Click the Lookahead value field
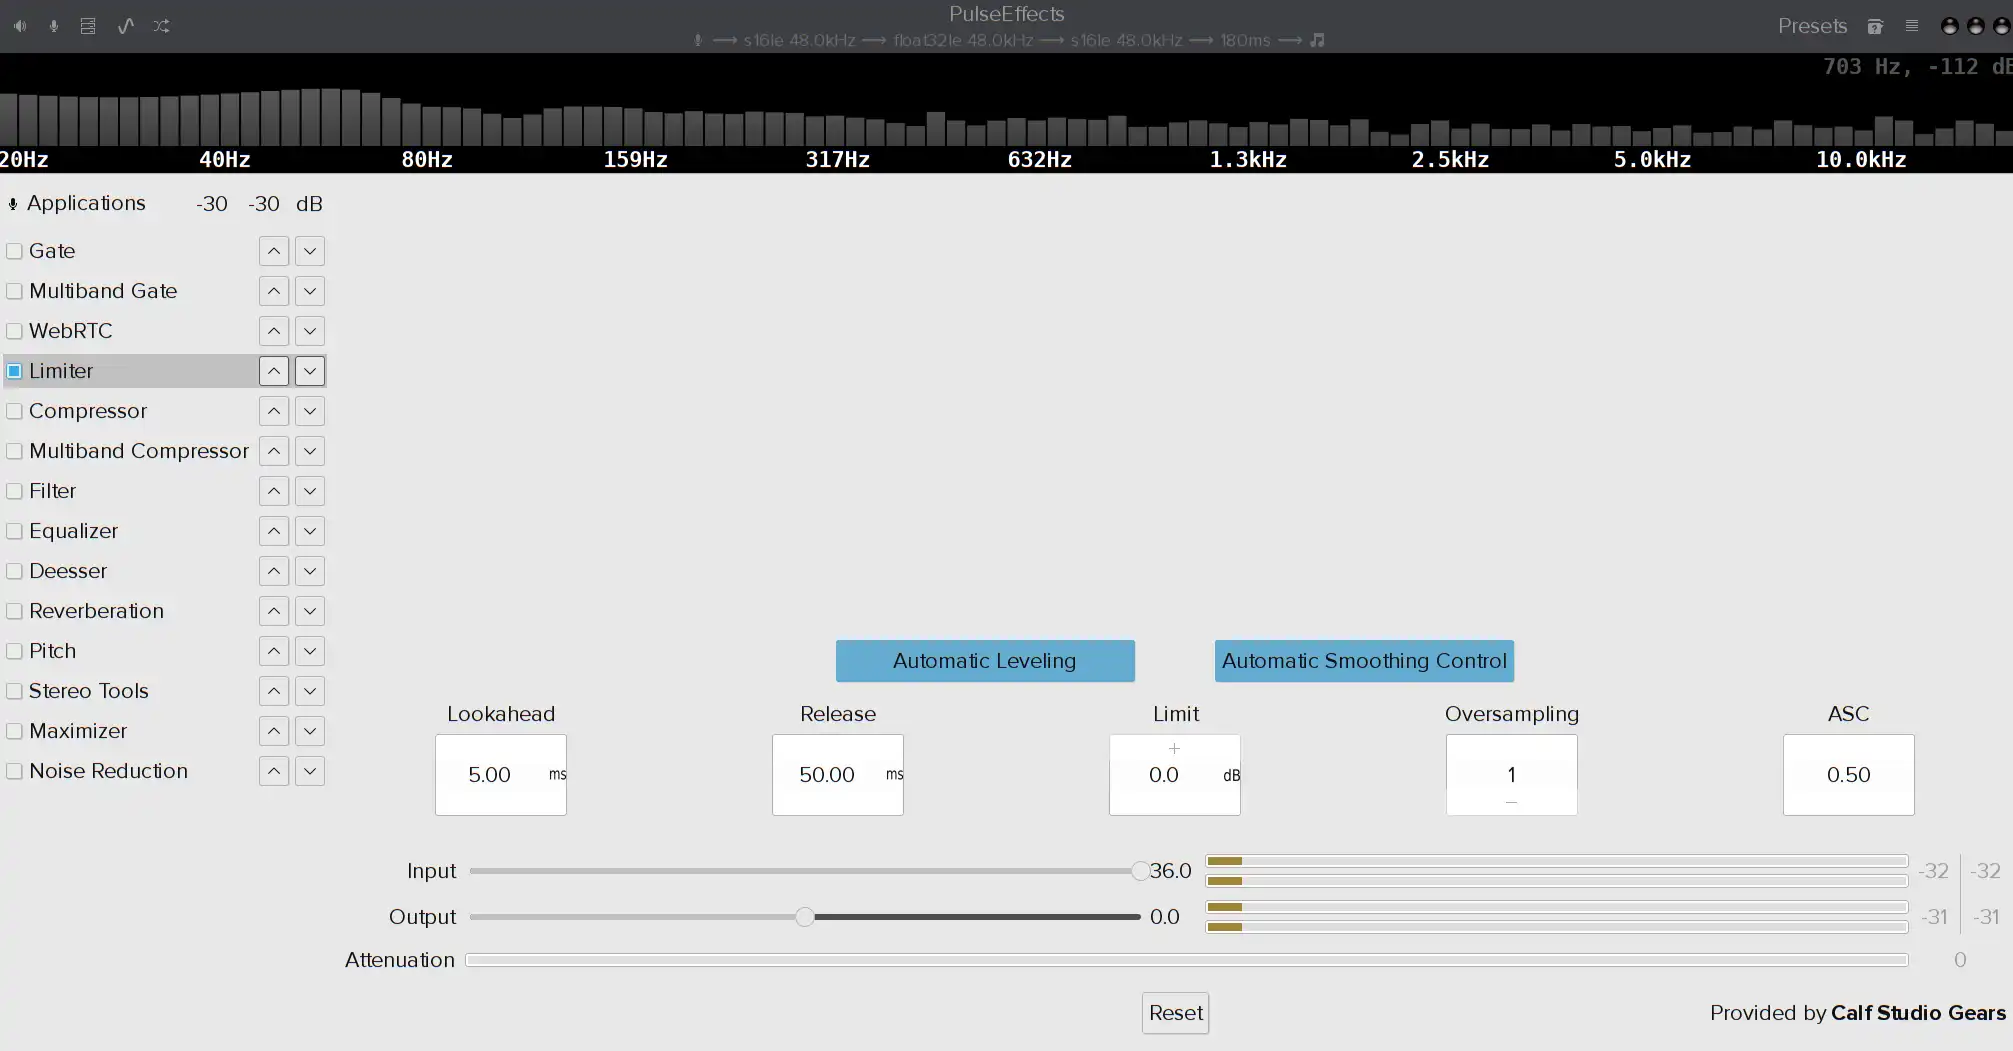2013x1051 pixels. [501, 775]
